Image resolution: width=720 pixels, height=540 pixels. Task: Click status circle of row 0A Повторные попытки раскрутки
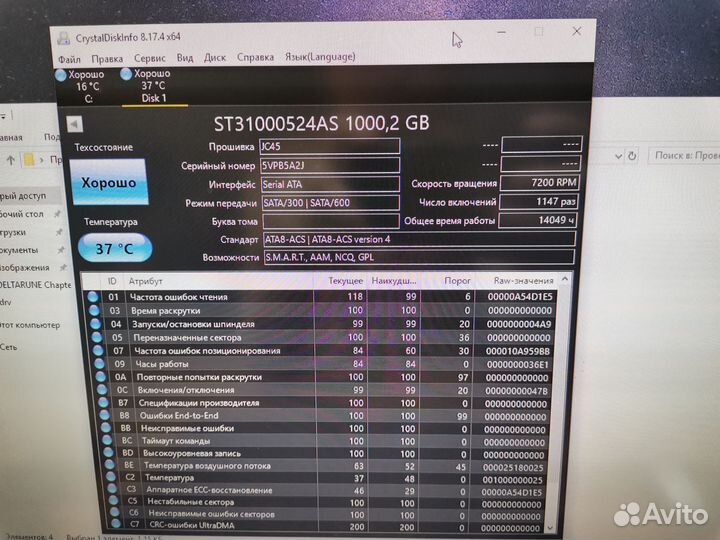[101, 377]
